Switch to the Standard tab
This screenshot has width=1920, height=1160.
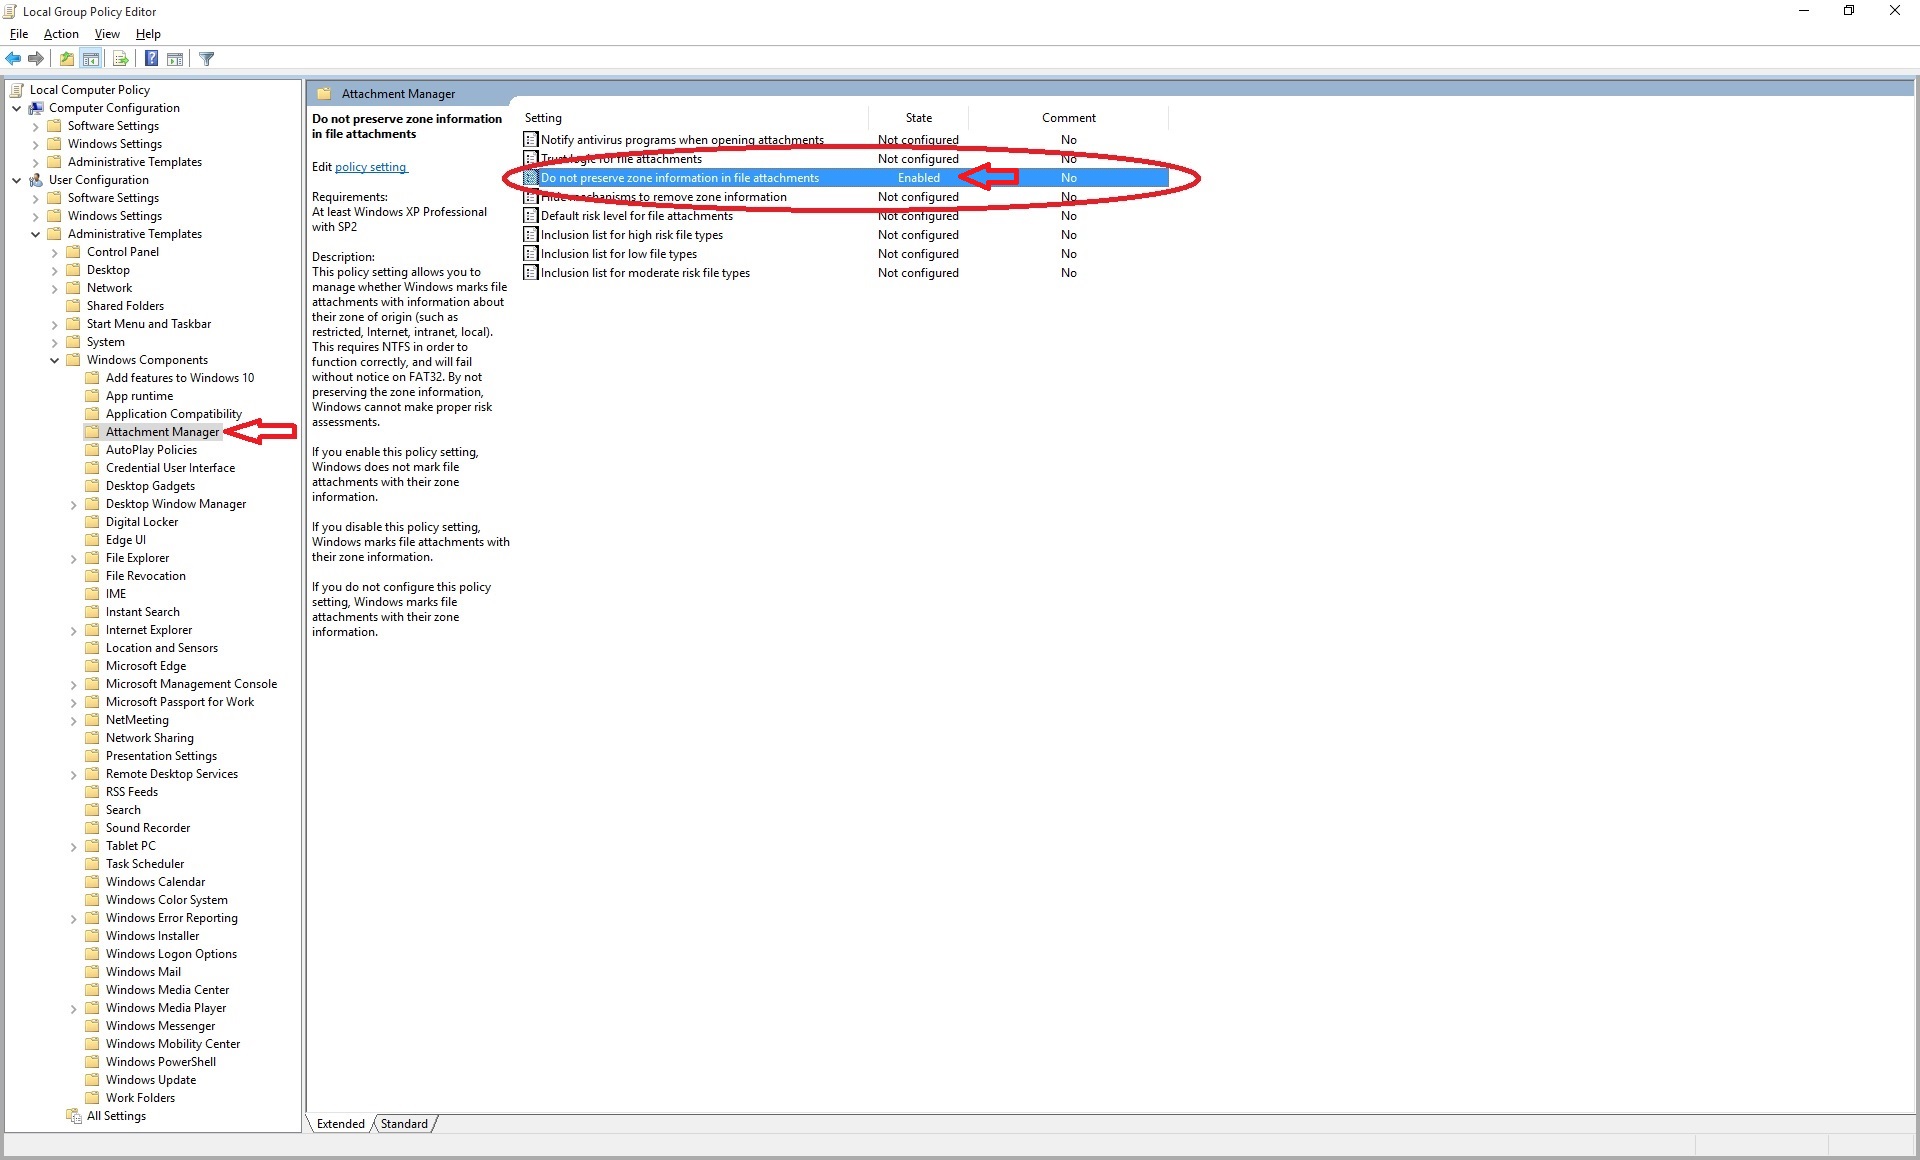[x=404, y=1123]
